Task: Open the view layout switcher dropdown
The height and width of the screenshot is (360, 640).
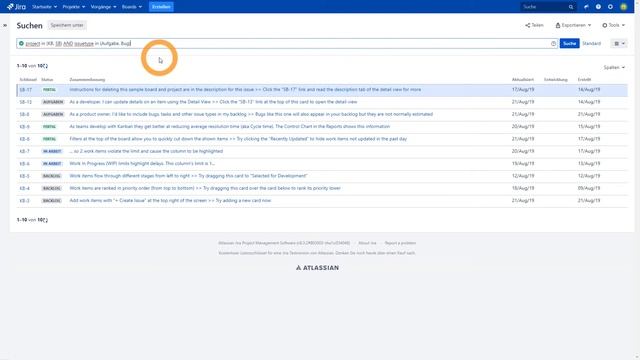Action: (x=619, y=43)
